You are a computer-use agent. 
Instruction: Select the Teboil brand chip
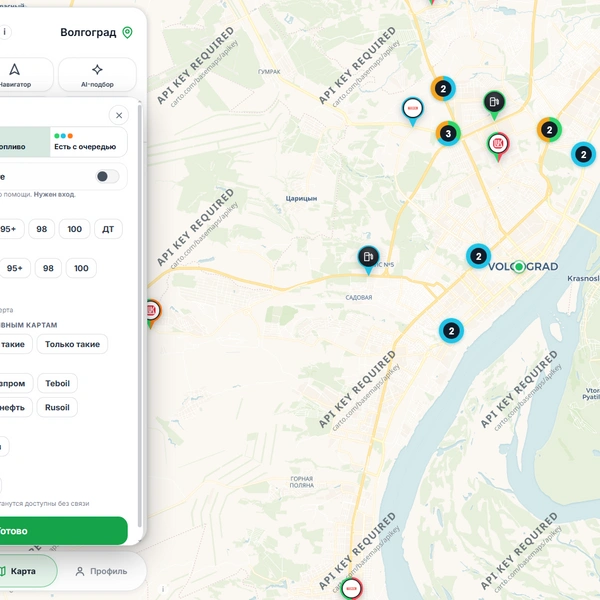click(57, 383)
